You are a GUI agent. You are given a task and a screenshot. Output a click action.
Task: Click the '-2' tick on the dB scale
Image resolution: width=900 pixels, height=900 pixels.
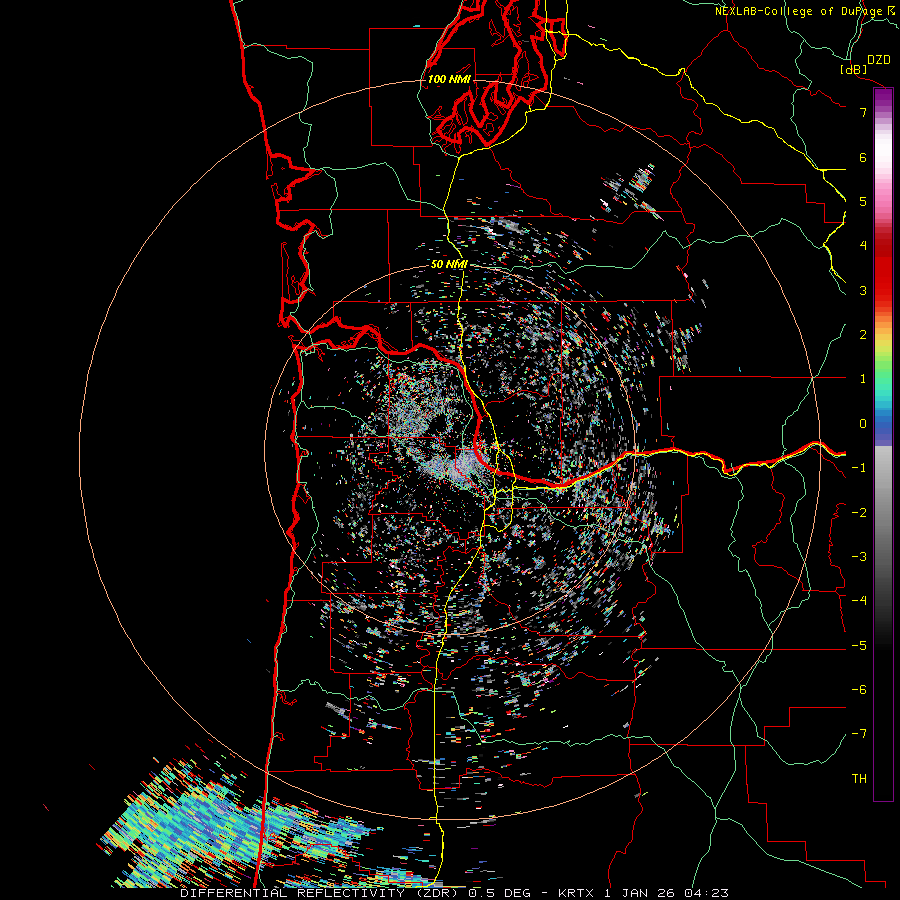click(859, 513)
